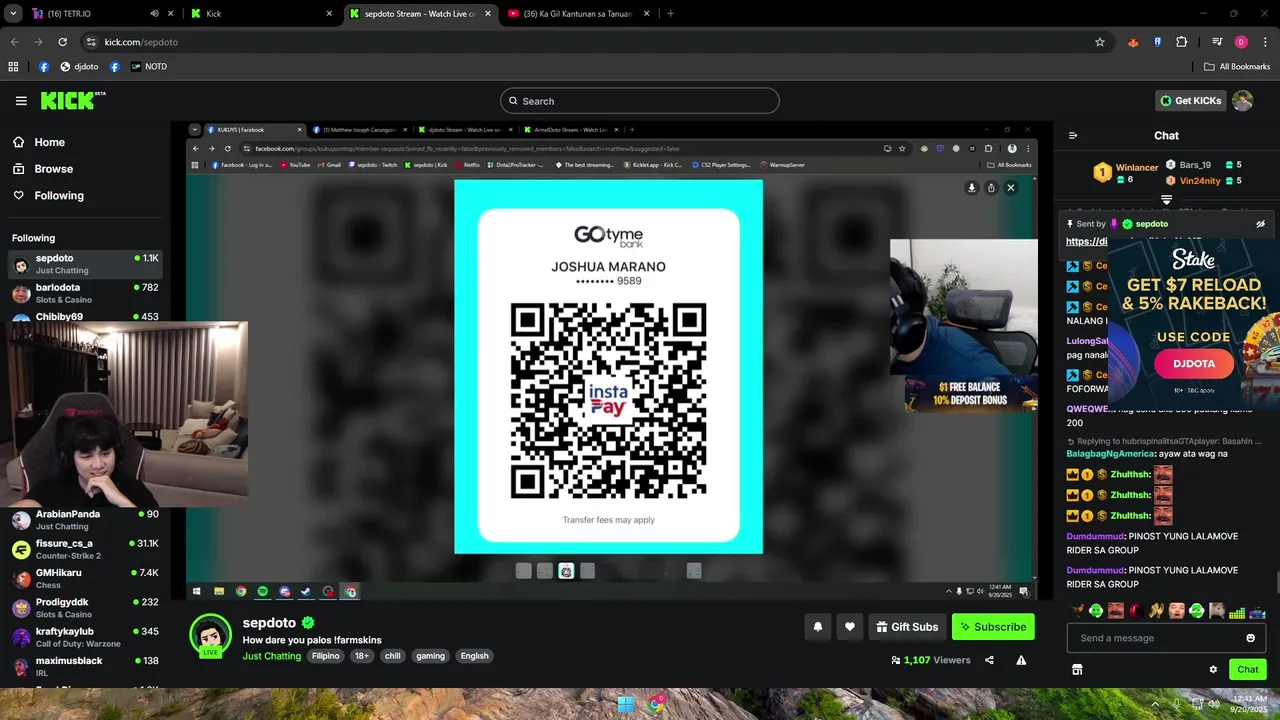Reload the page
Screen dimensions: 1280x720
(x=62, y=42)
